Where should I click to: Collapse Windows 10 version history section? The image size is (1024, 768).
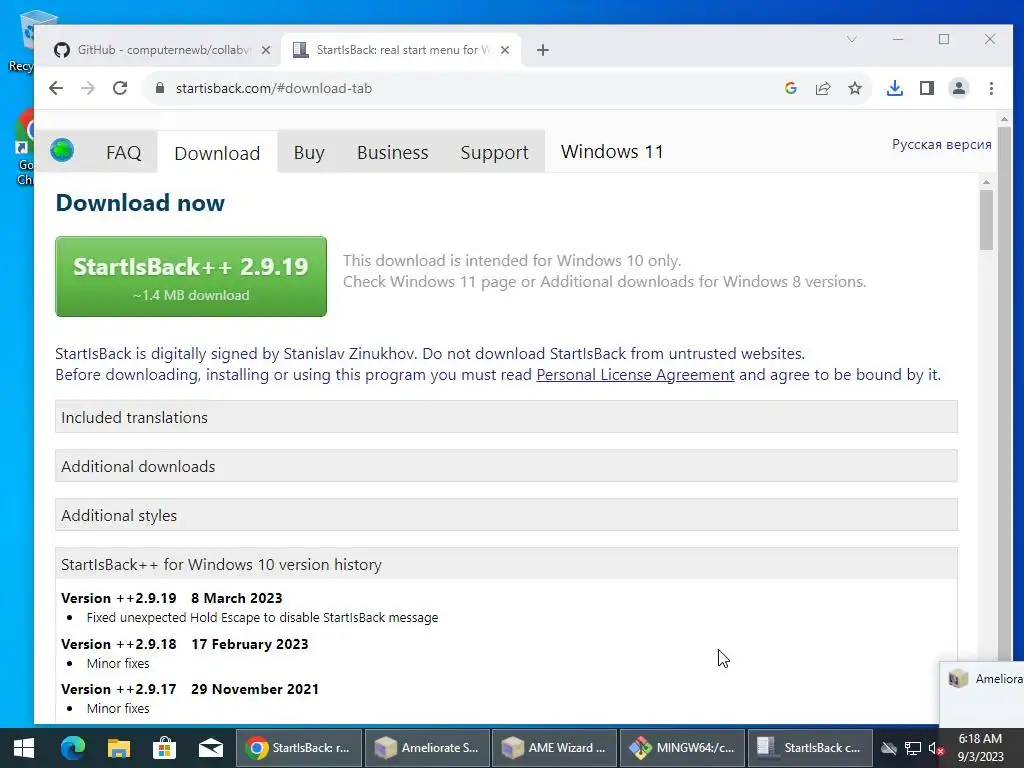click(x=506, y=564)
